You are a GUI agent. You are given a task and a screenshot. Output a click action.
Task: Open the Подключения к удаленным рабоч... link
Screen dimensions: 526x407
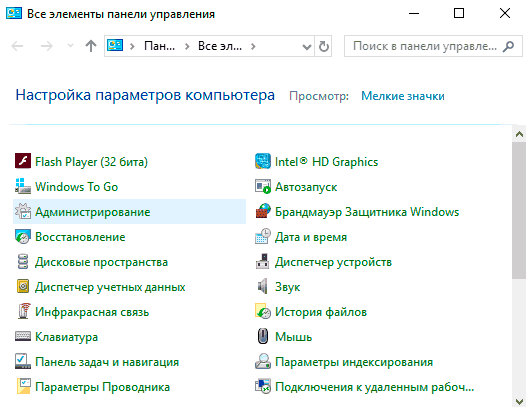click(374, 387)
